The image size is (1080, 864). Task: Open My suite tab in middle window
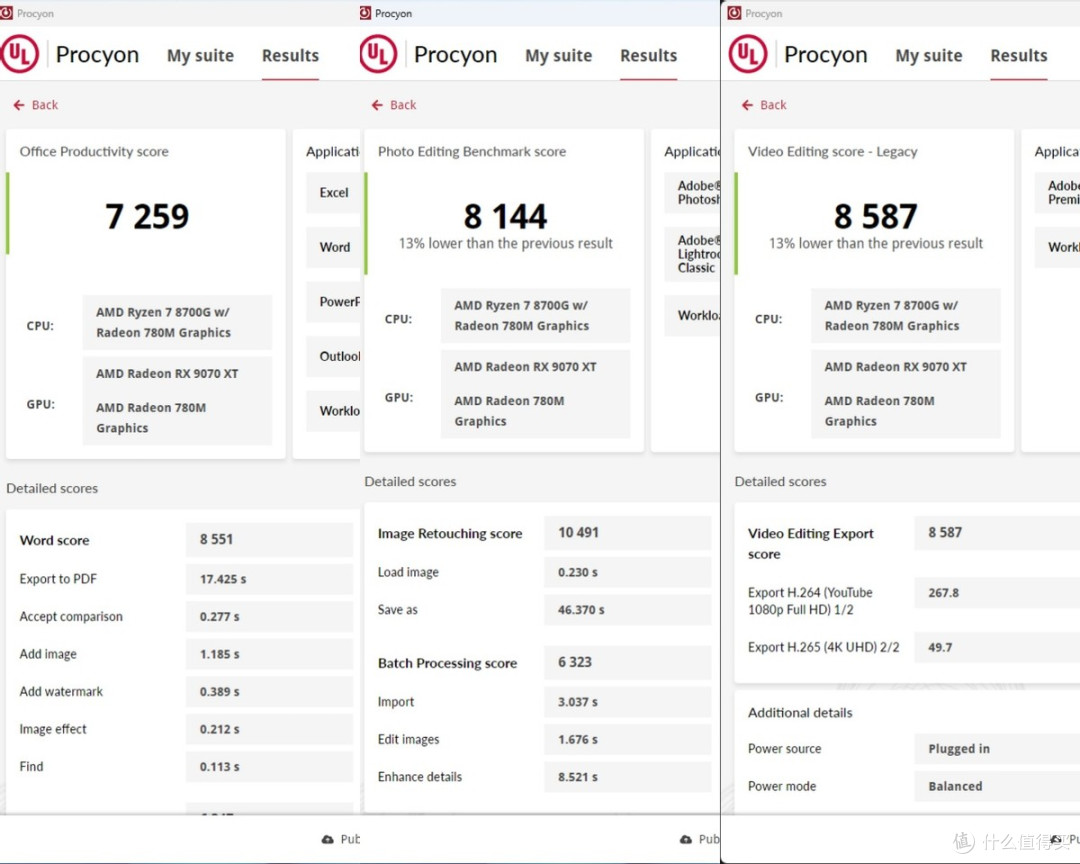(x=559, y=55)
